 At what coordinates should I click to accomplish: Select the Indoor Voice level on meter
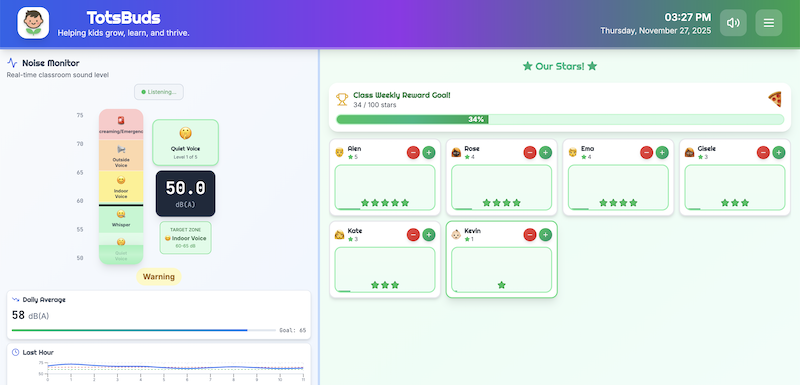coord(121,187)
